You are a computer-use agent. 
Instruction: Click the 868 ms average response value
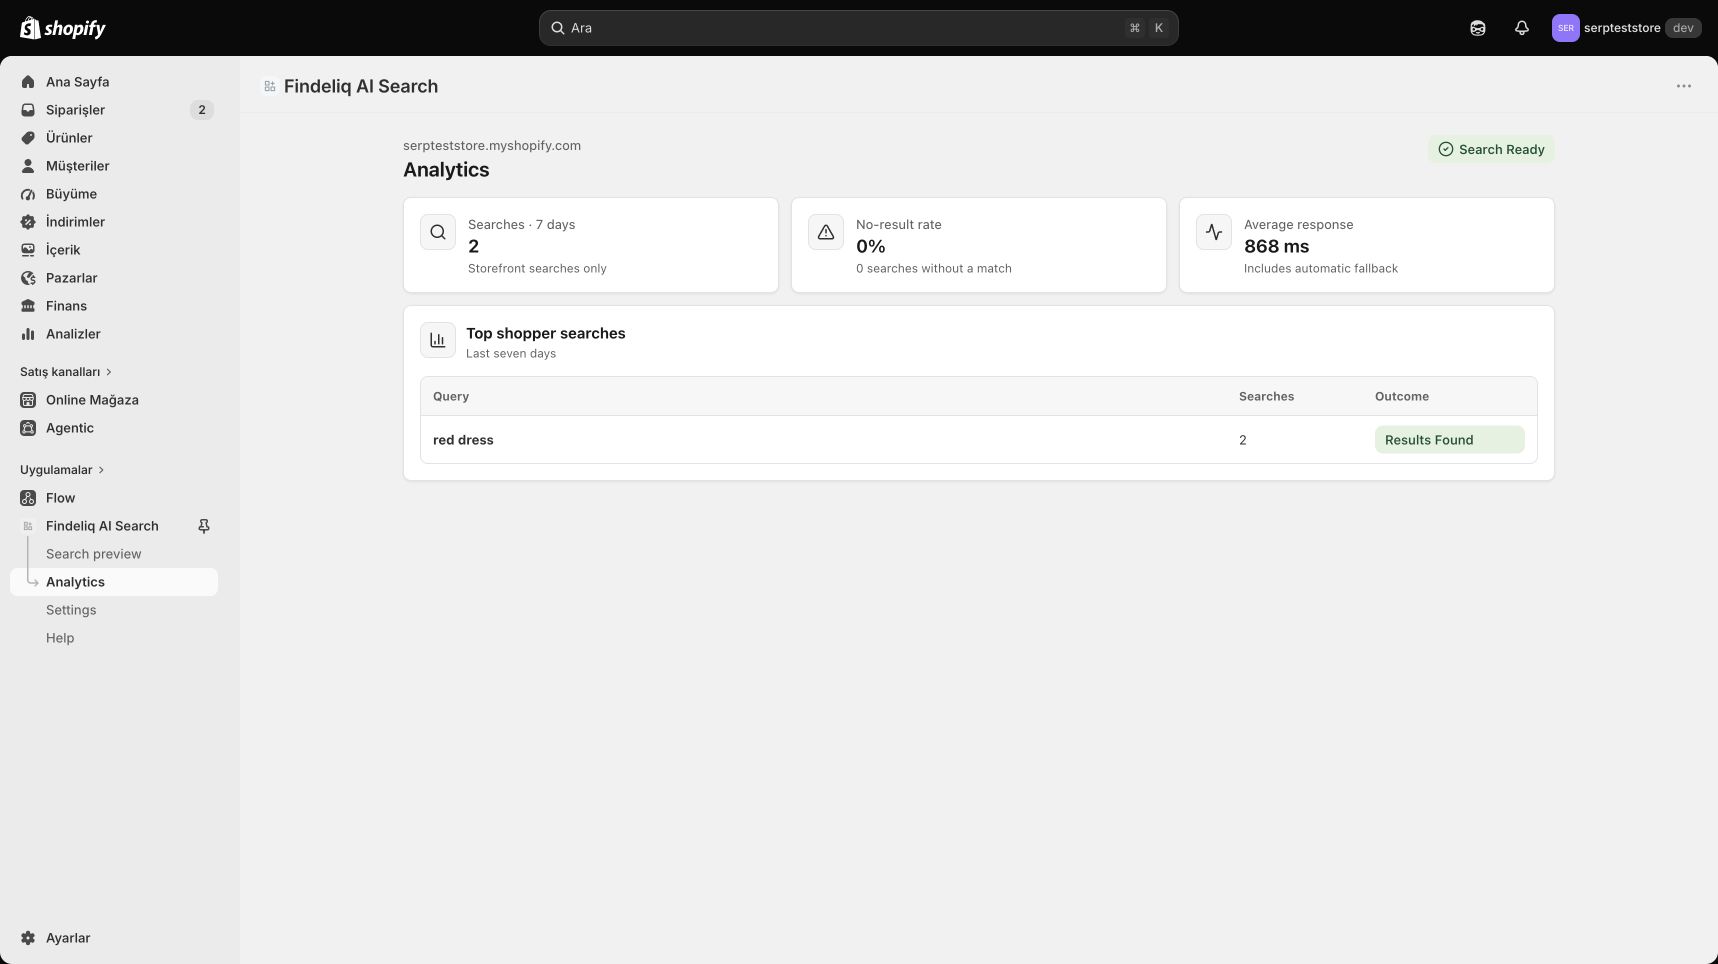tap(1276, 246)
